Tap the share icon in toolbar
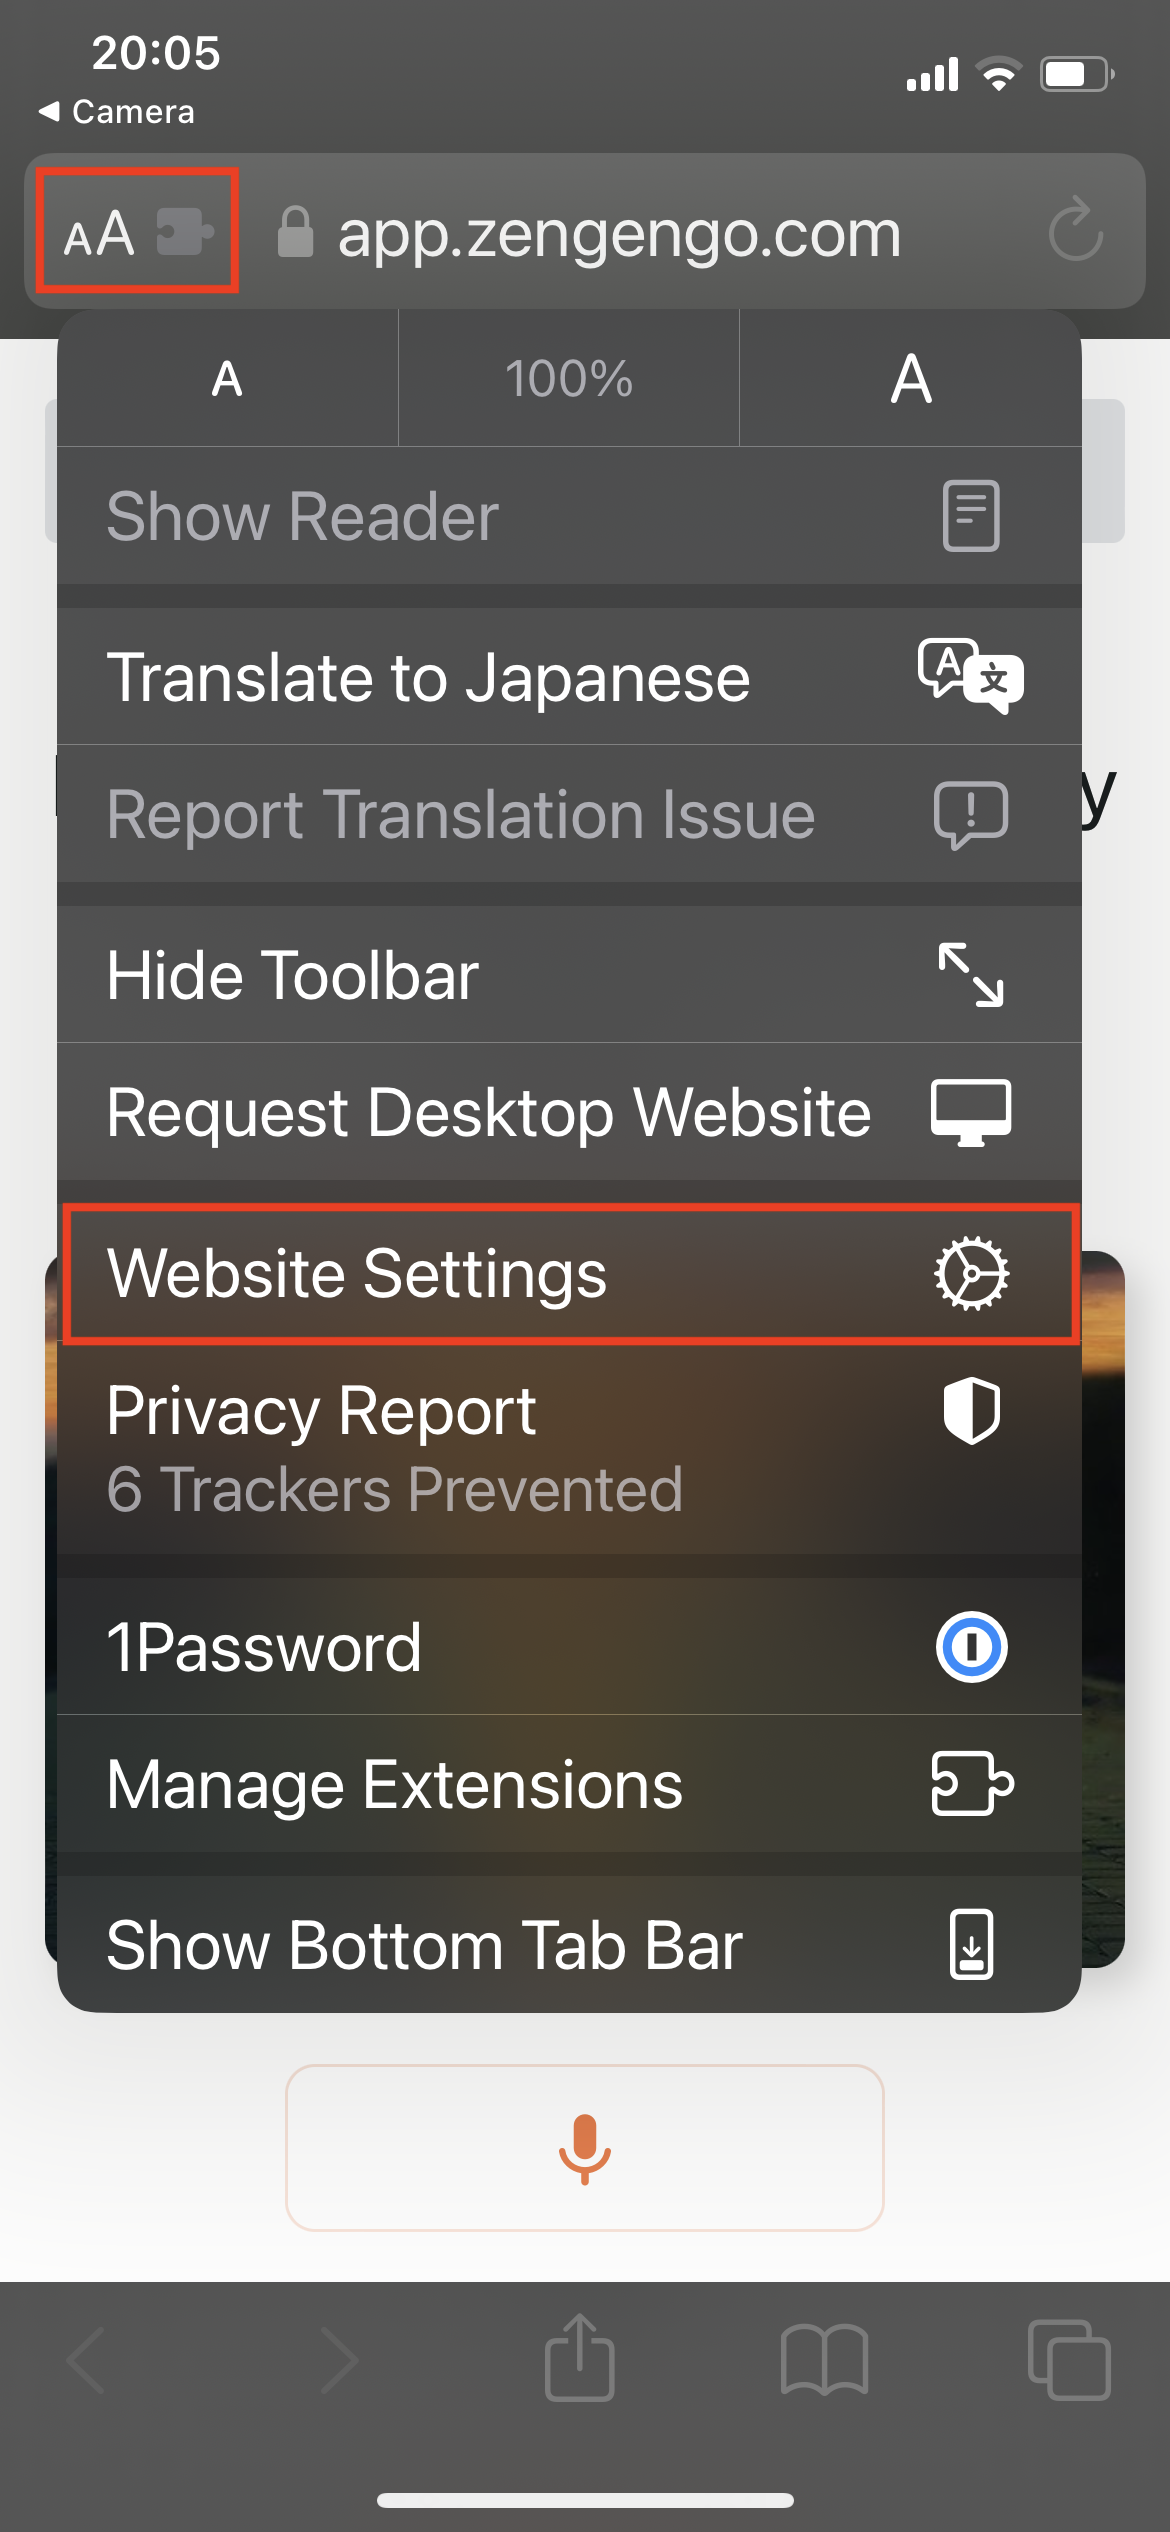 click(x=579, y=2357)
